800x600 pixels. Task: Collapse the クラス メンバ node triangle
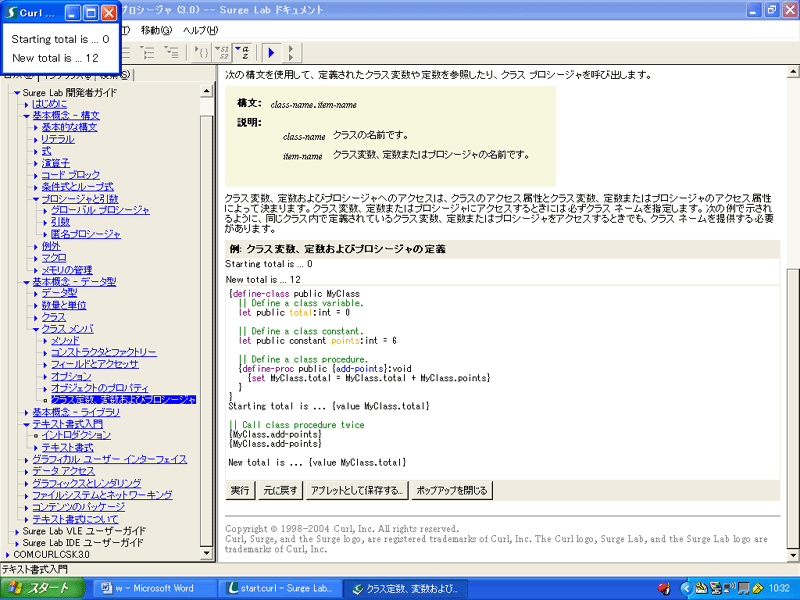coord(36,330)
